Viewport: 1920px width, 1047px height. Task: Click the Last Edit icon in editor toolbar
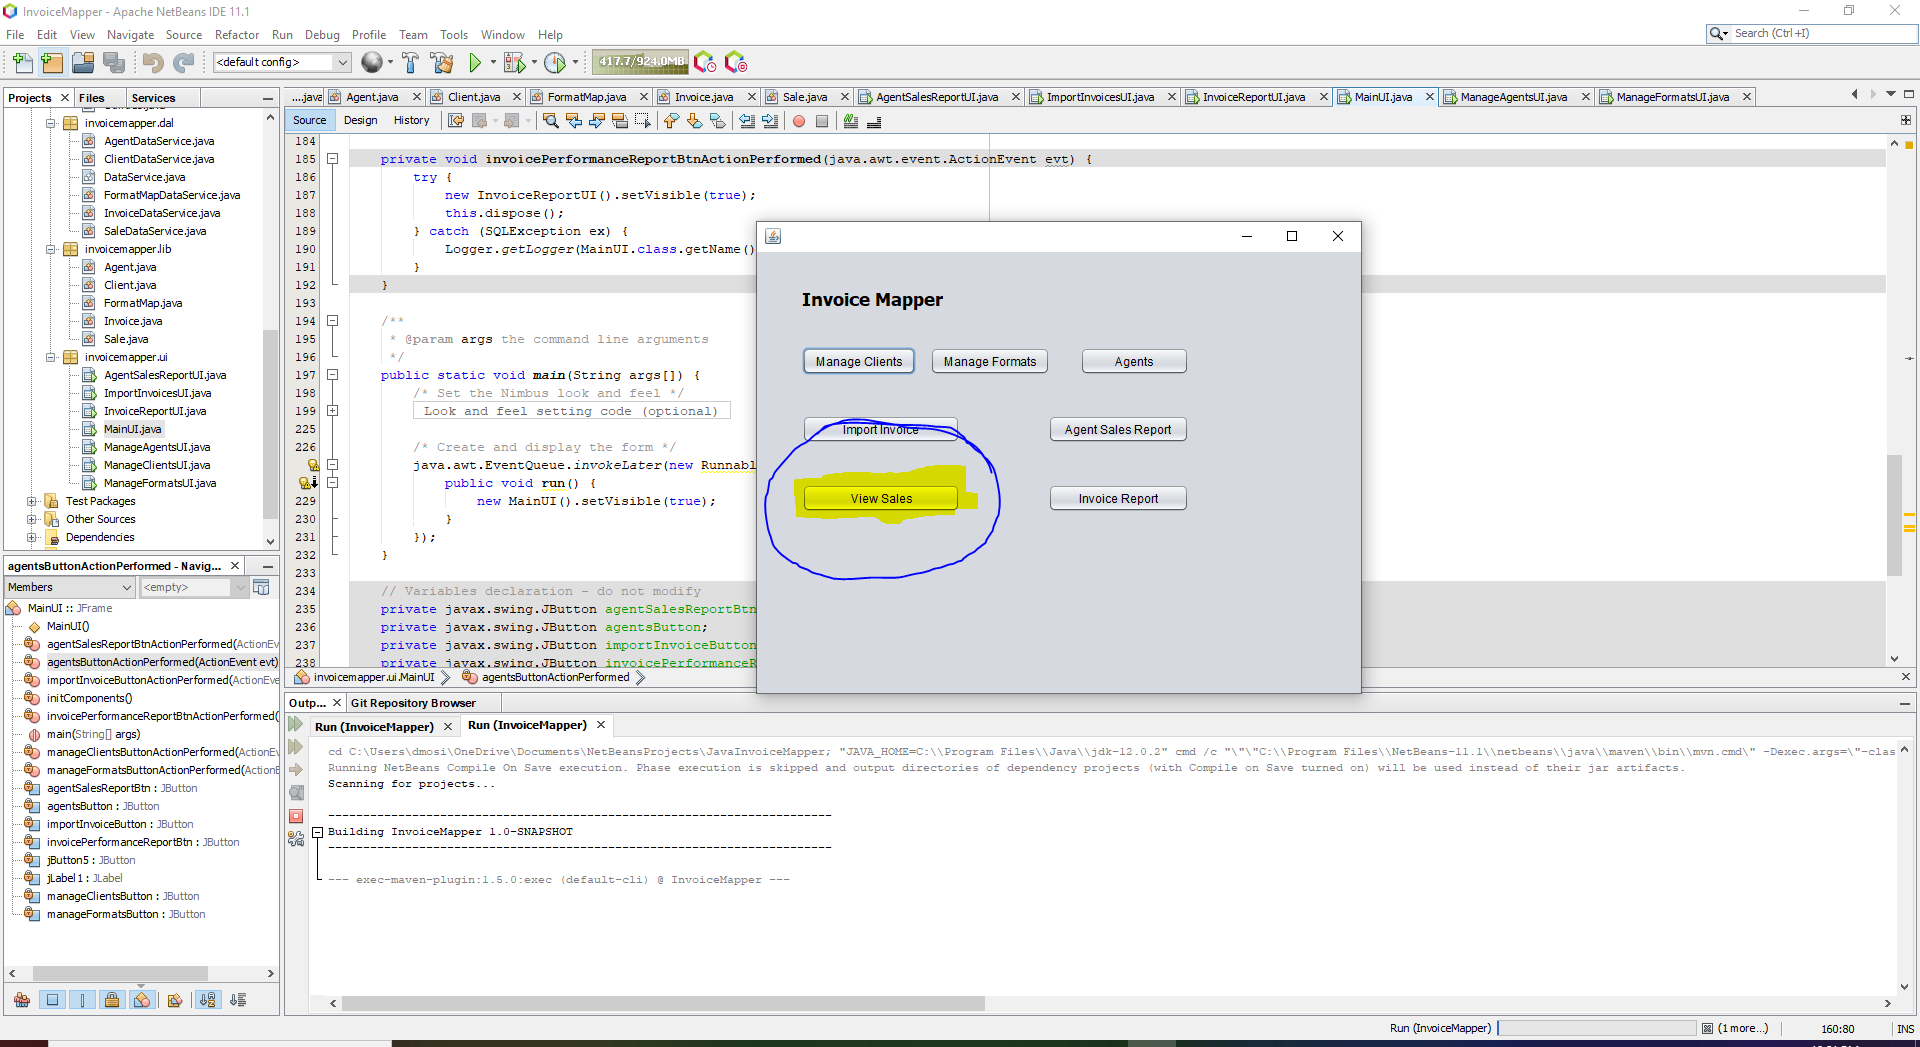pyautogui.click(x=456, y=121)
